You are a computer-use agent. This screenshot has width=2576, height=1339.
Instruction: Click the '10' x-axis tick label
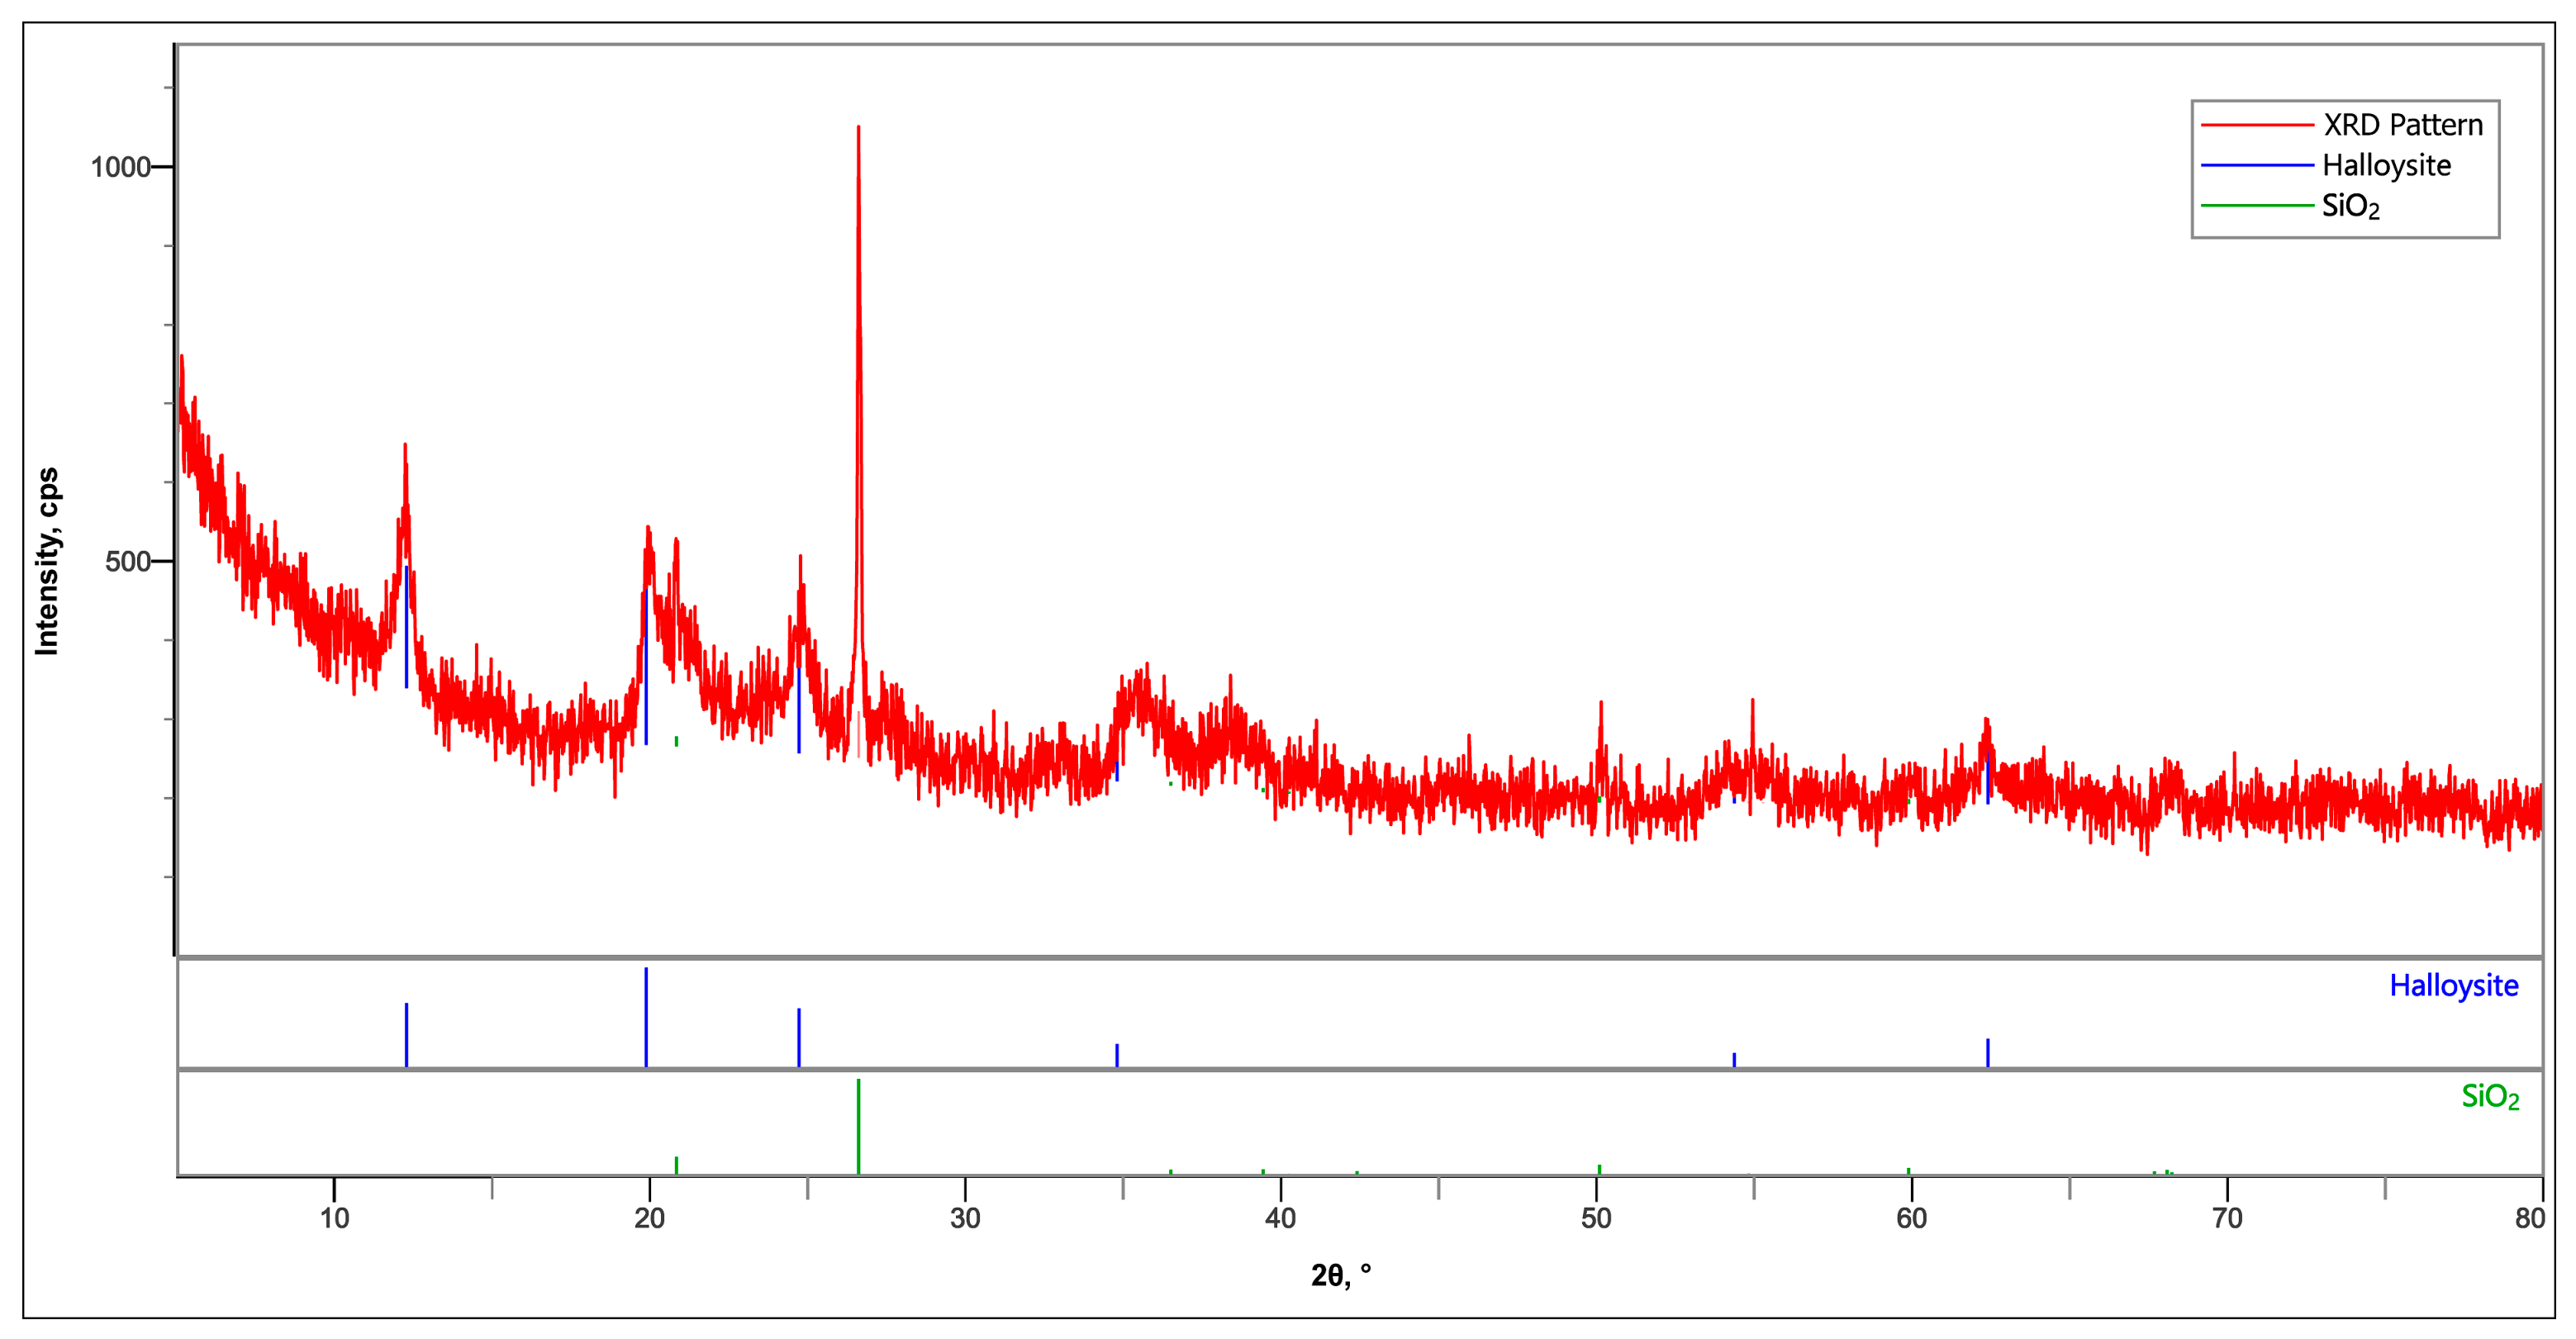[x=334, y=1218]
